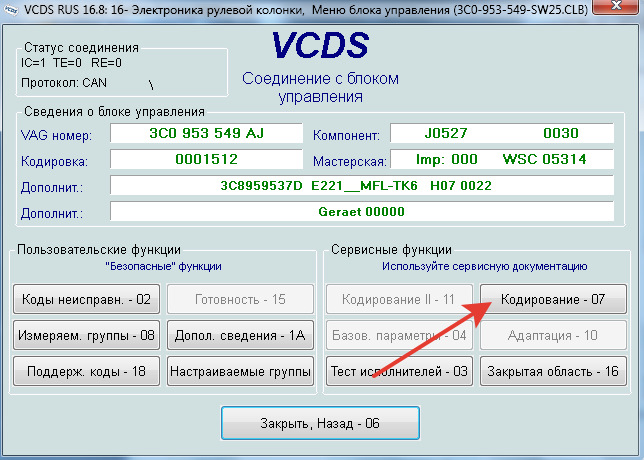Click the Протокол: CAN text
This screenshot has height=460, width=644.
[x=64, y=83]
